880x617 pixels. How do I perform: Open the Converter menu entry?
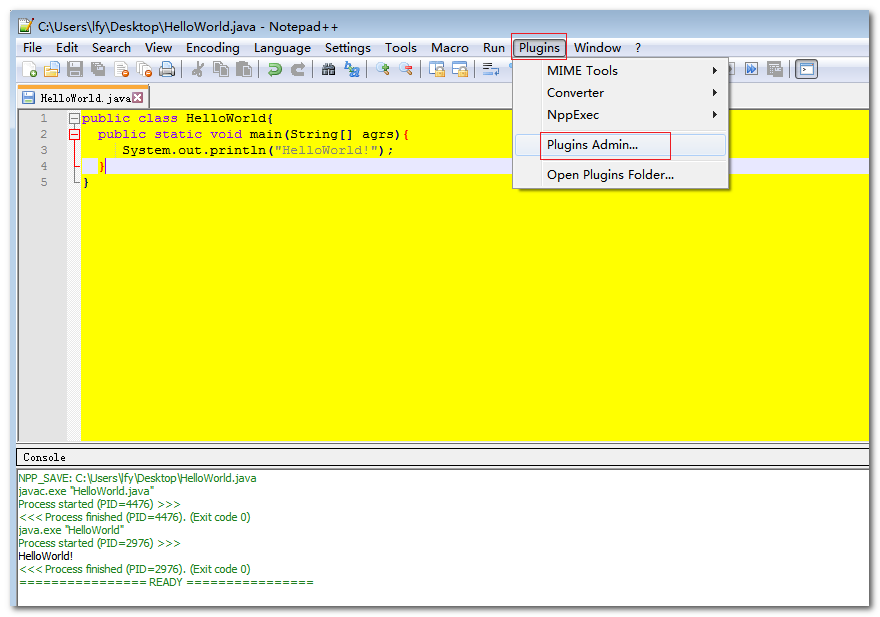point(621,93)
